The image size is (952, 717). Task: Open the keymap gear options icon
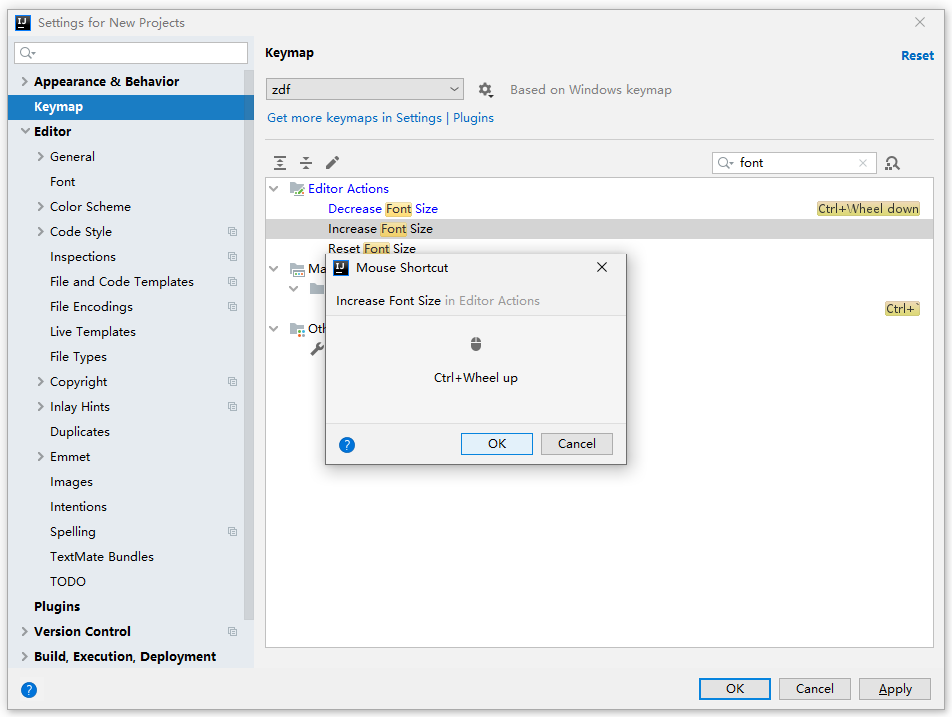485,90
